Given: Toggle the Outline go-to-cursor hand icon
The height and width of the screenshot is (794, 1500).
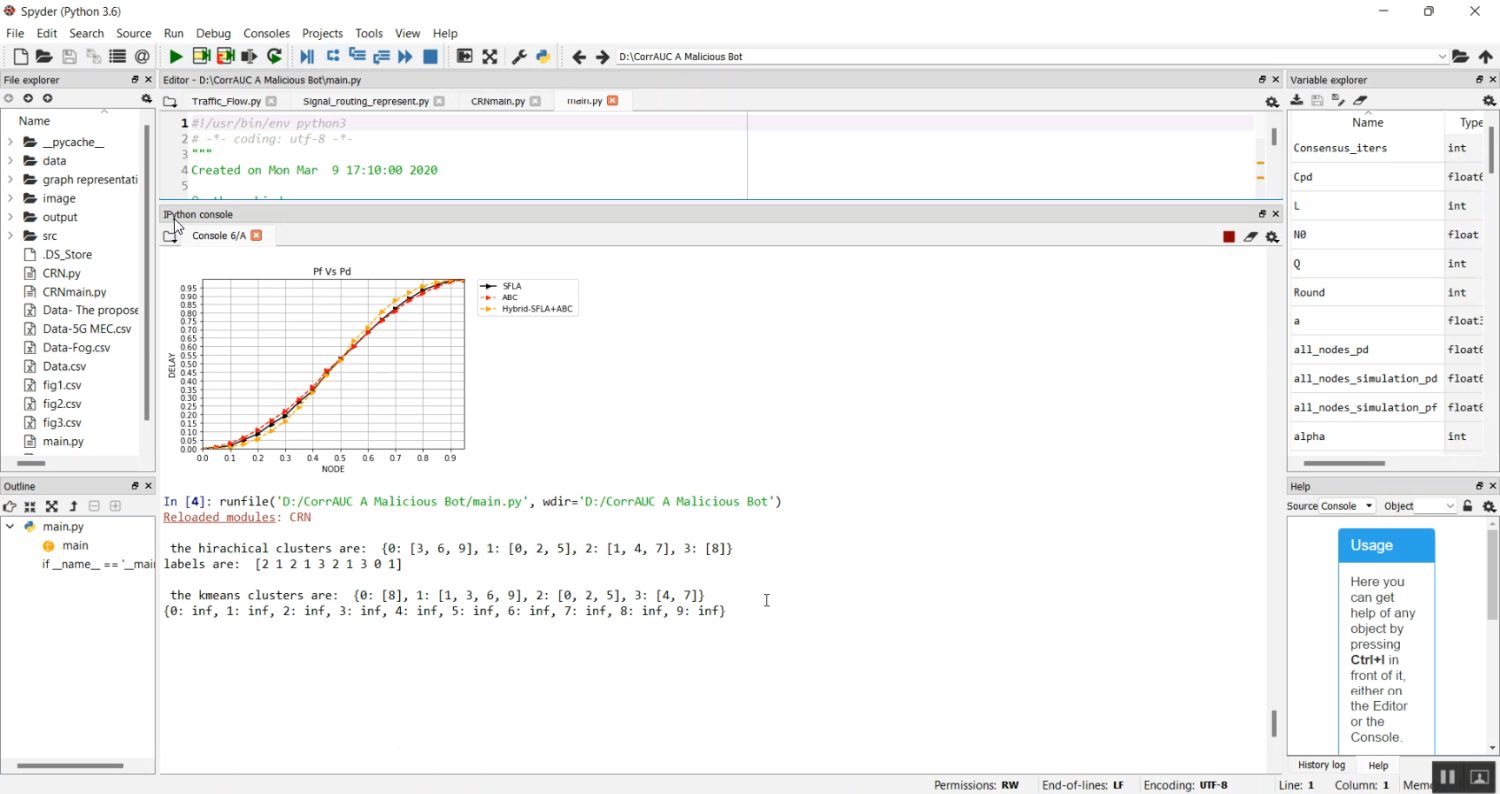Looking at the screenshot, I should point(10,507).
